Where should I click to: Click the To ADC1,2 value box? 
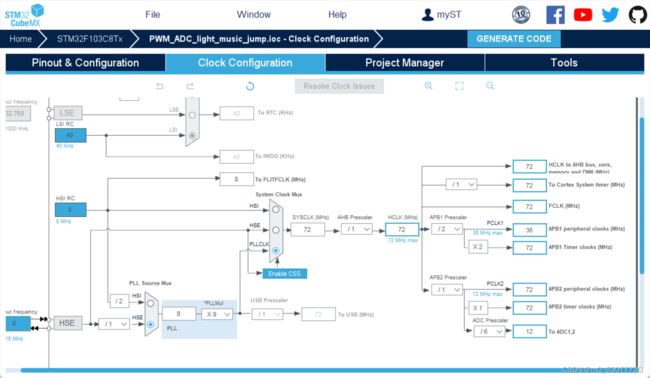(529, 331)
